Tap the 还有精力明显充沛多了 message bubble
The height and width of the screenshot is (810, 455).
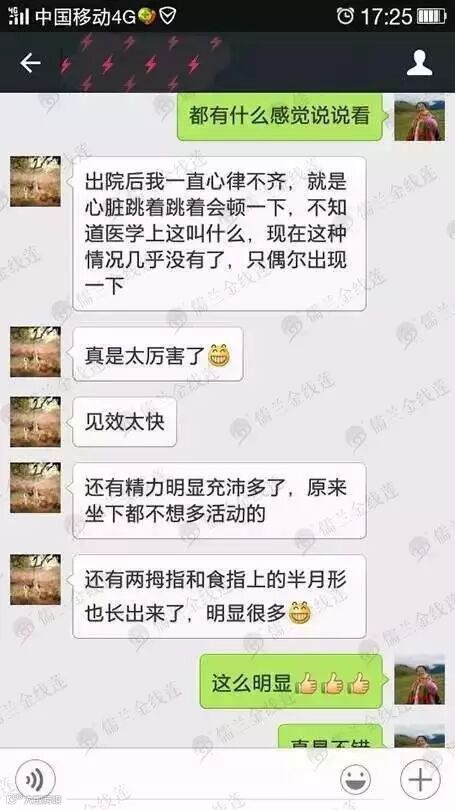(x=219, y=501)
